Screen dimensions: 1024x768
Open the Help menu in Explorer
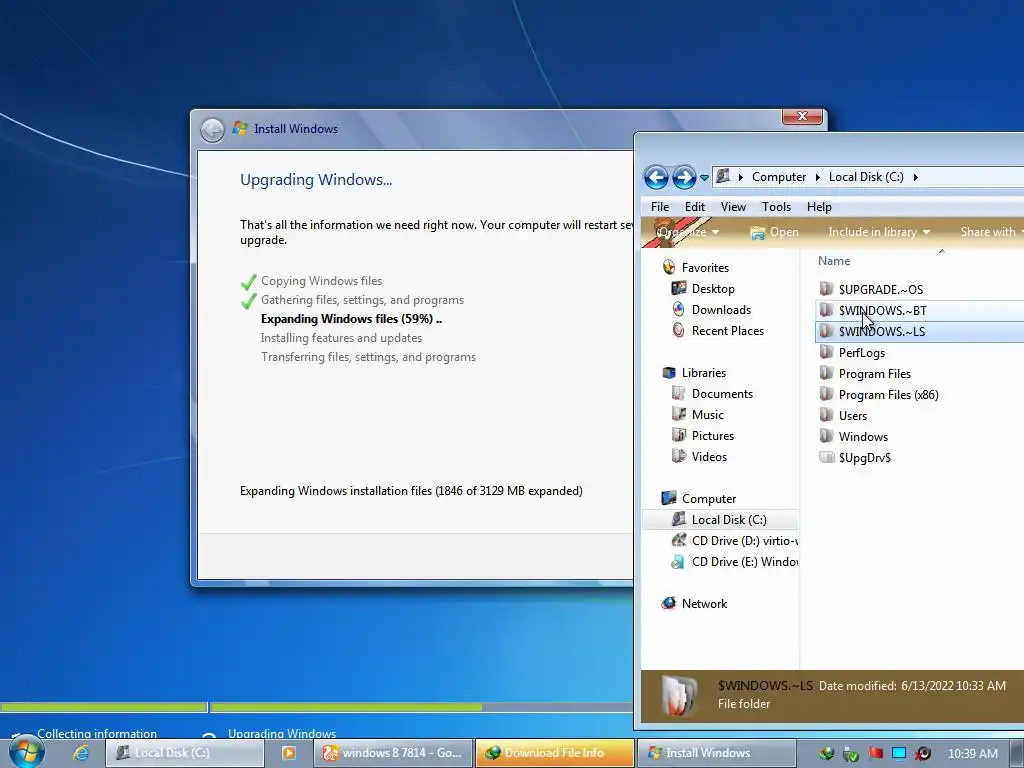[819, 206]
